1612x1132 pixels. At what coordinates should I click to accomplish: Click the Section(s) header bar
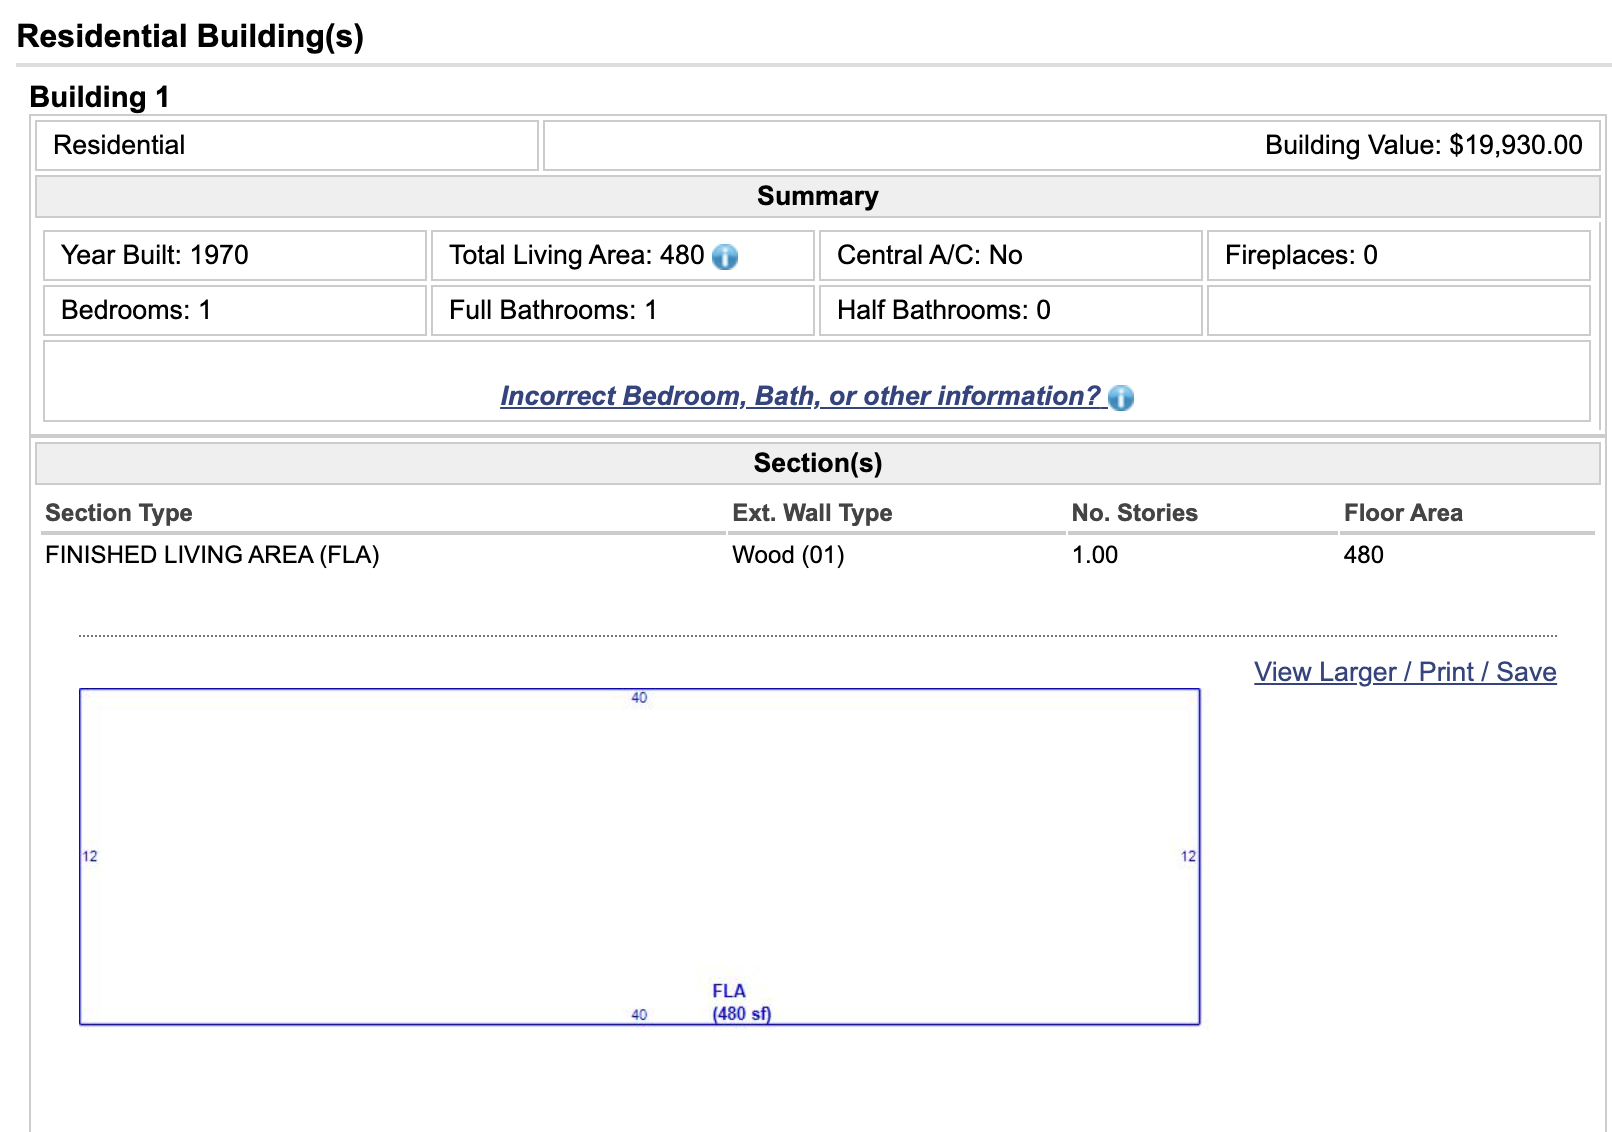pyautogui.click(x=817, y=463)
